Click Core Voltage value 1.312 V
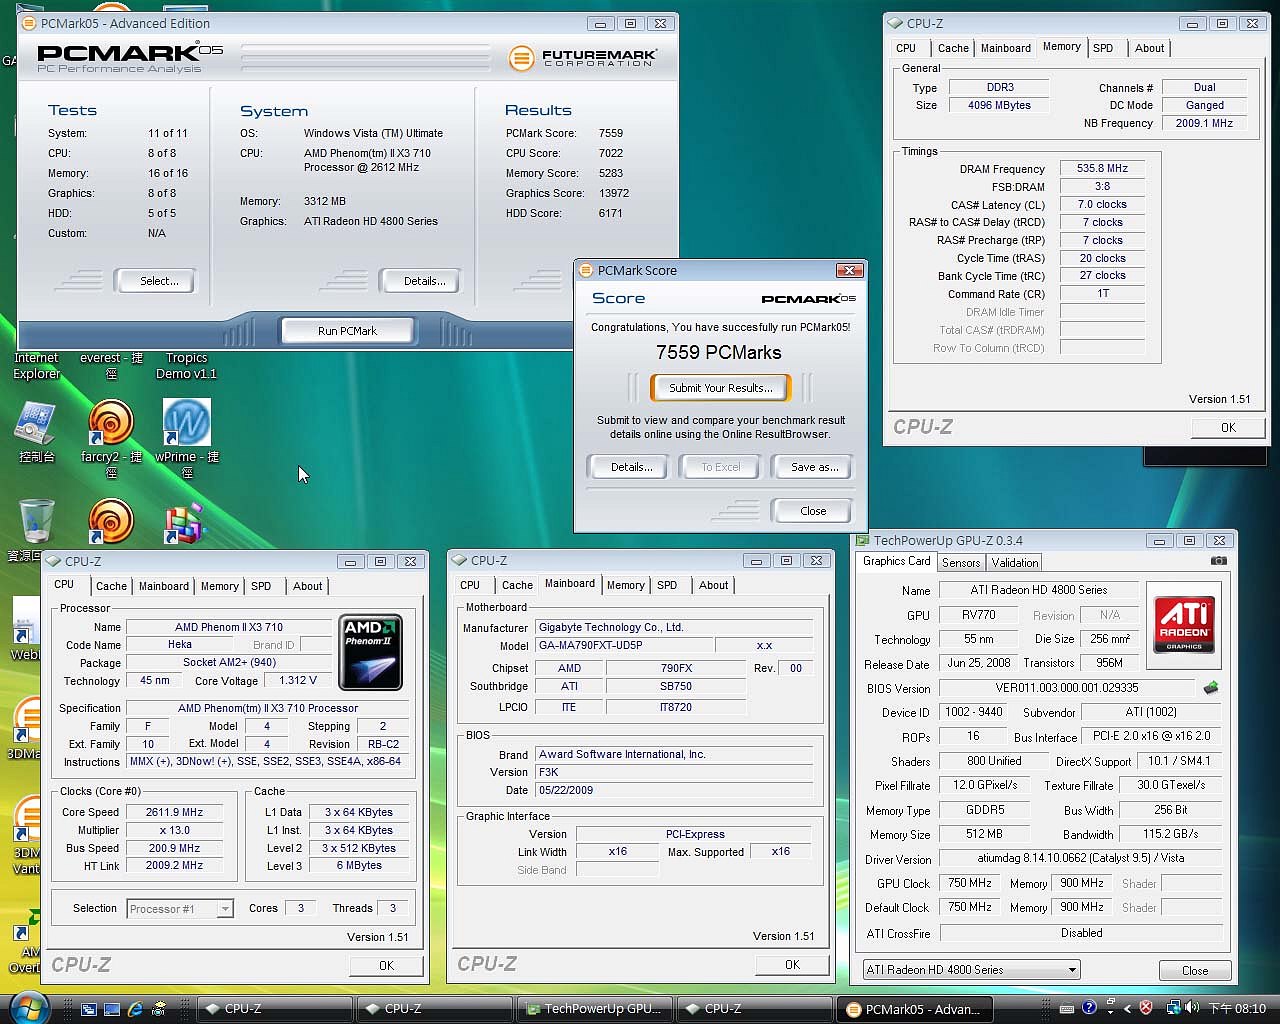Viewport: 1280px width, 1024px height. [x=298, y=681]
